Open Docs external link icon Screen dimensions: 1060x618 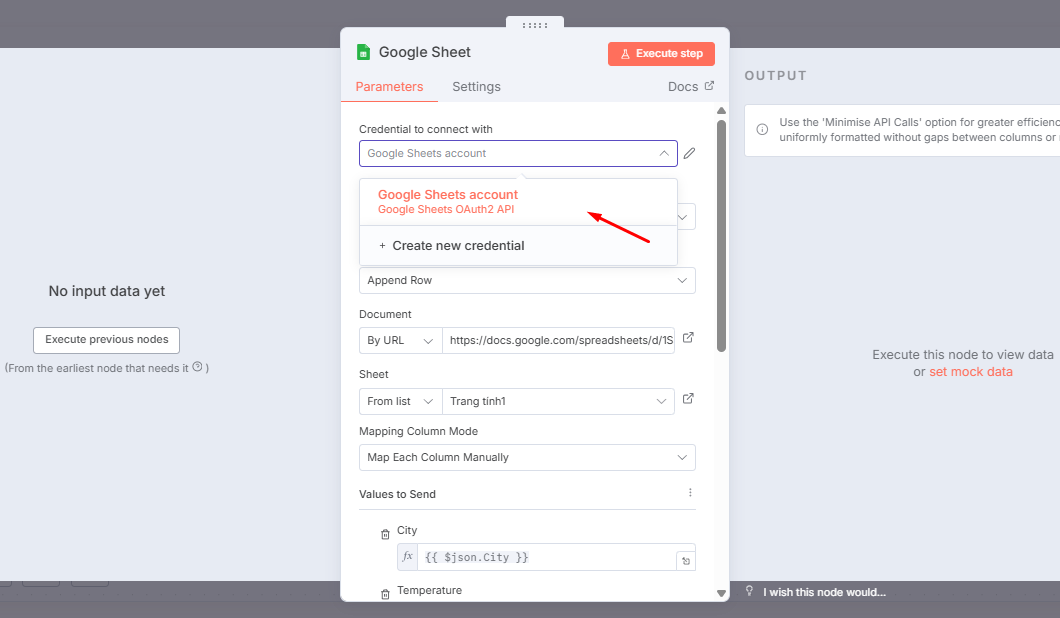click(x=709, y=86)
